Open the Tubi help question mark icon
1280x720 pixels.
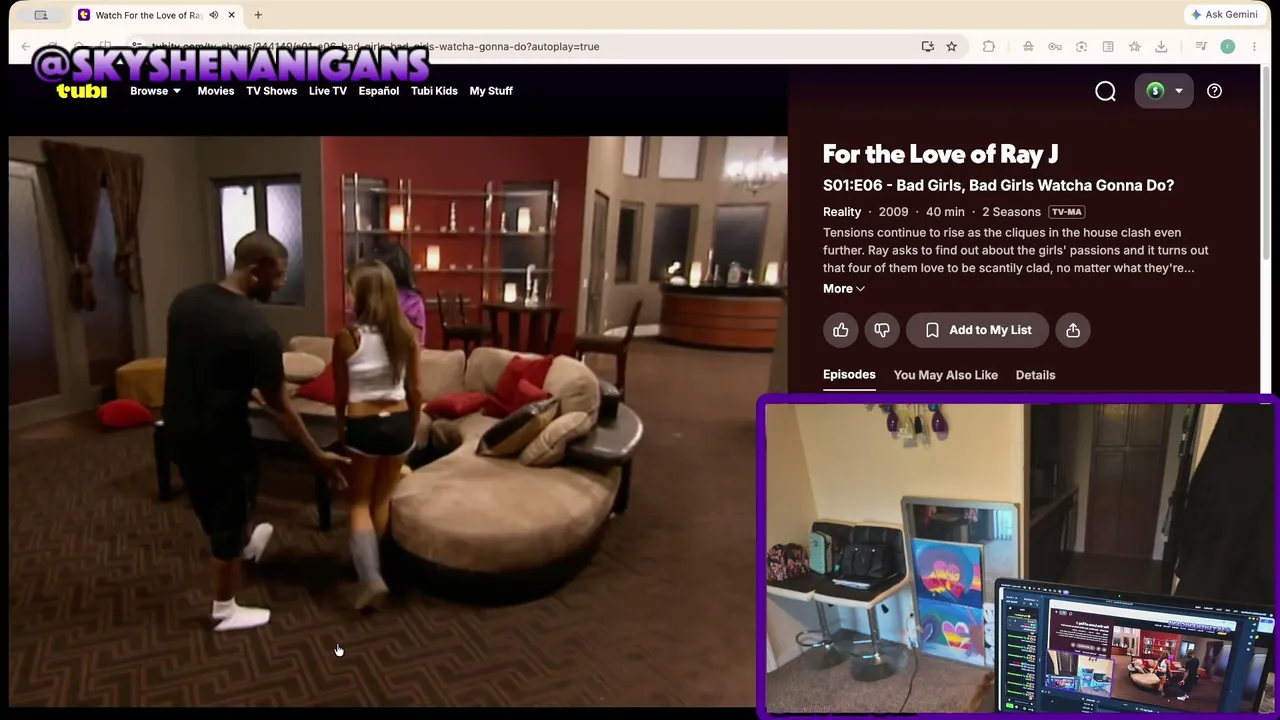(1214, 91)
